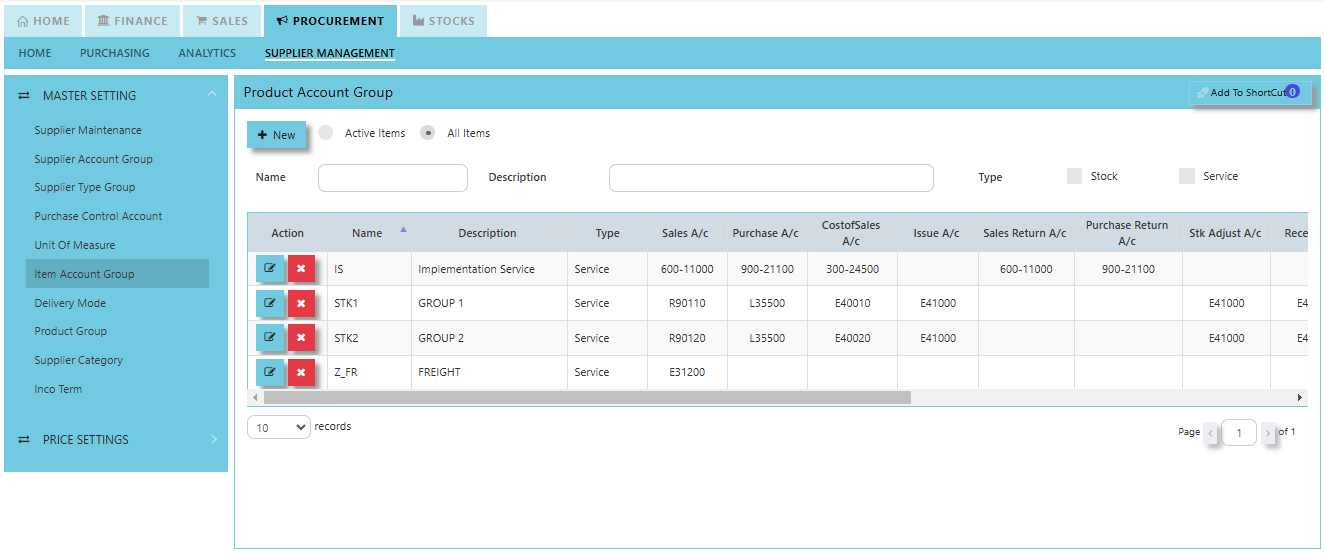This screenshot has height=553, width=1325.
Task: Edit the STK2 row entry
Action: 270,338
